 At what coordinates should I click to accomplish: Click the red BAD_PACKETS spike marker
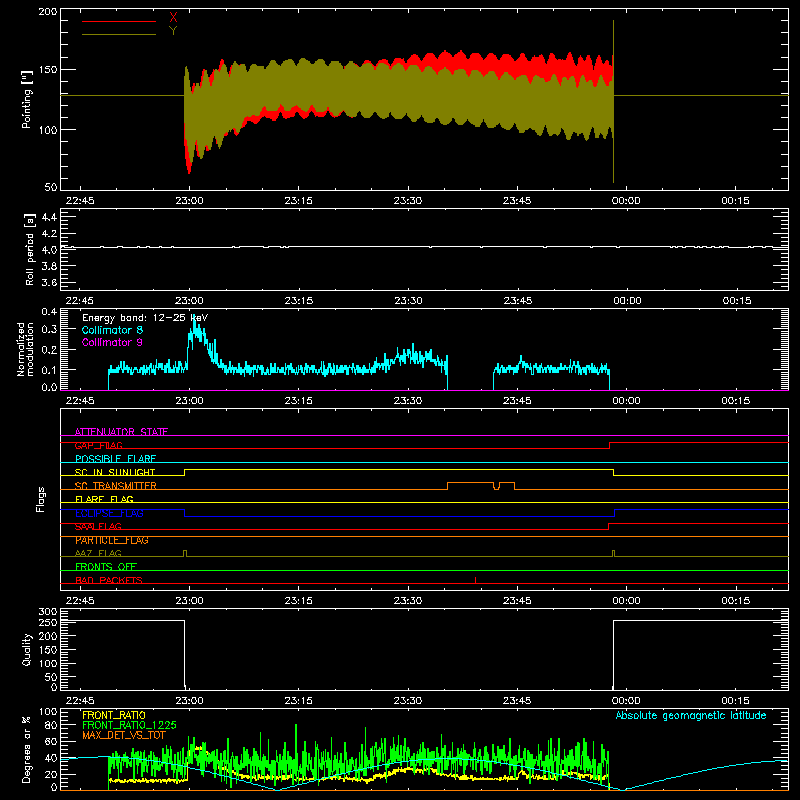click(x=476, y=580)
